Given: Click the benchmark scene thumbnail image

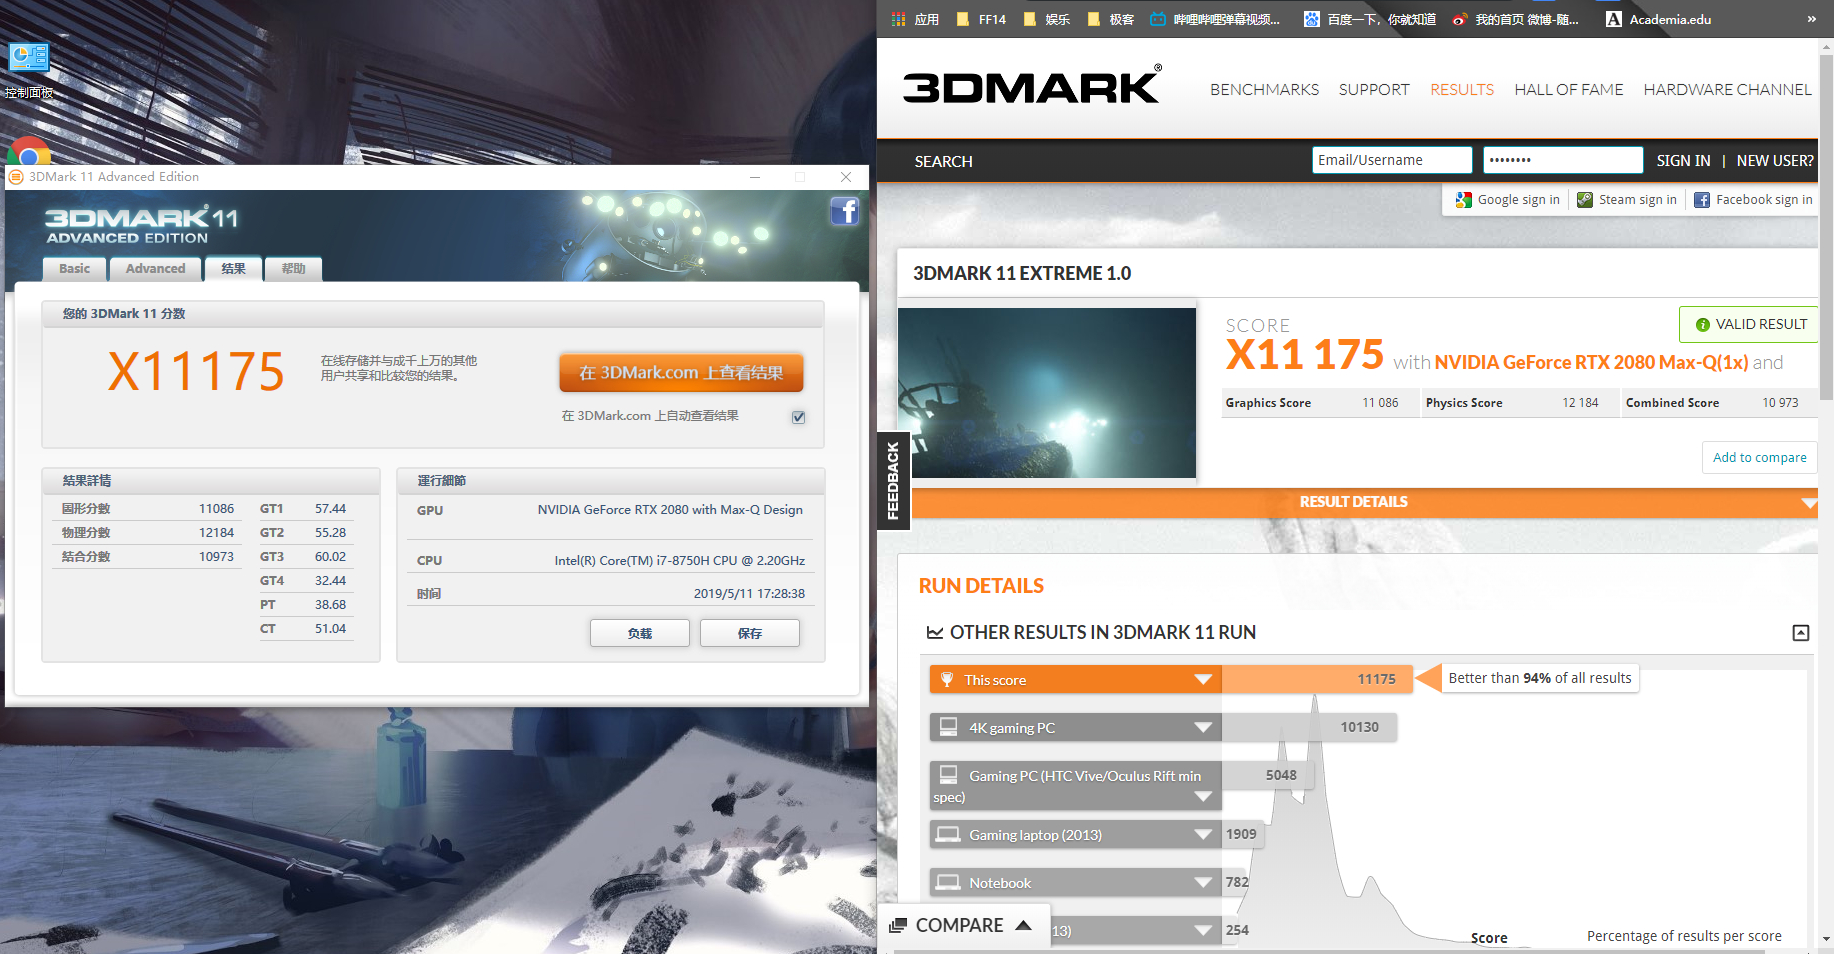Looking at the screenshot, I should [1047, 393].
